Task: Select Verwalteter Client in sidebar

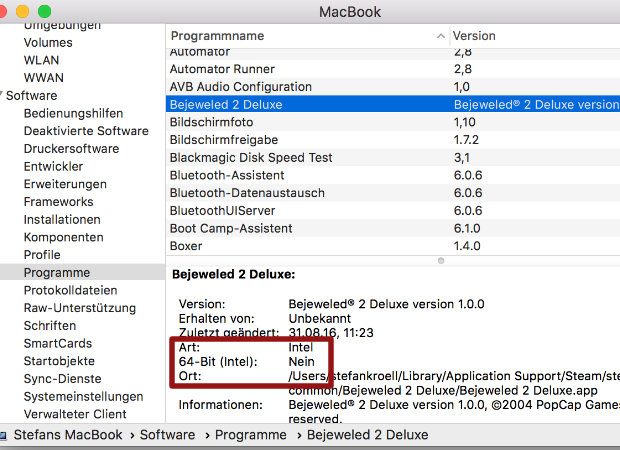Action: [x=75, y=414]
